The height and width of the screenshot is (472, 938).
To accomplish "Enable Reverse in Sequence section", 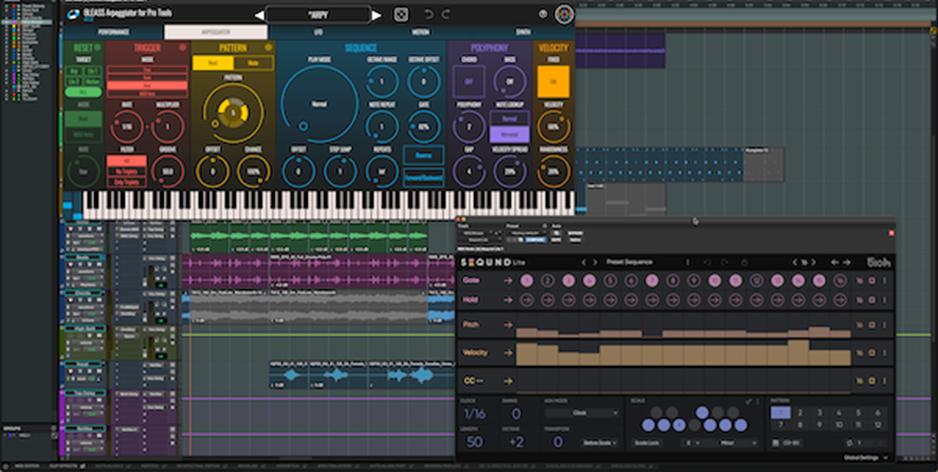I will click(424, 155).
